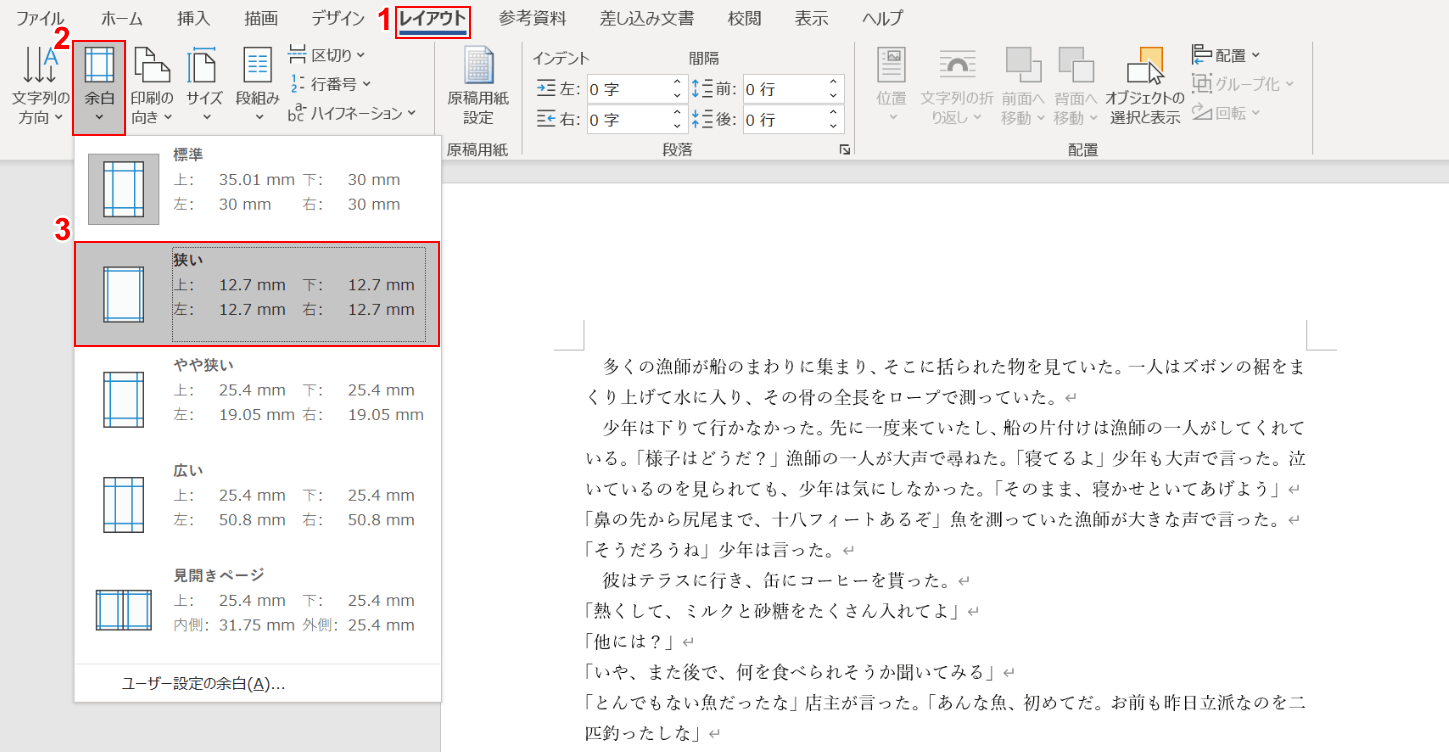Open the paragraph dialog launcher in 段落
This screenshot has width=1449, height=752.
844,149
